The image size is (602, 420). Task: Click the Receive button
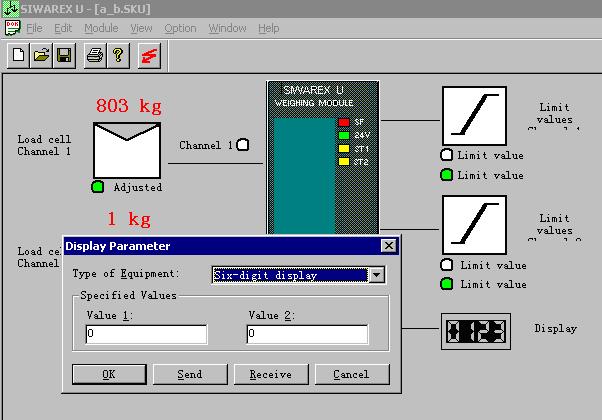(x=271, y=374)
